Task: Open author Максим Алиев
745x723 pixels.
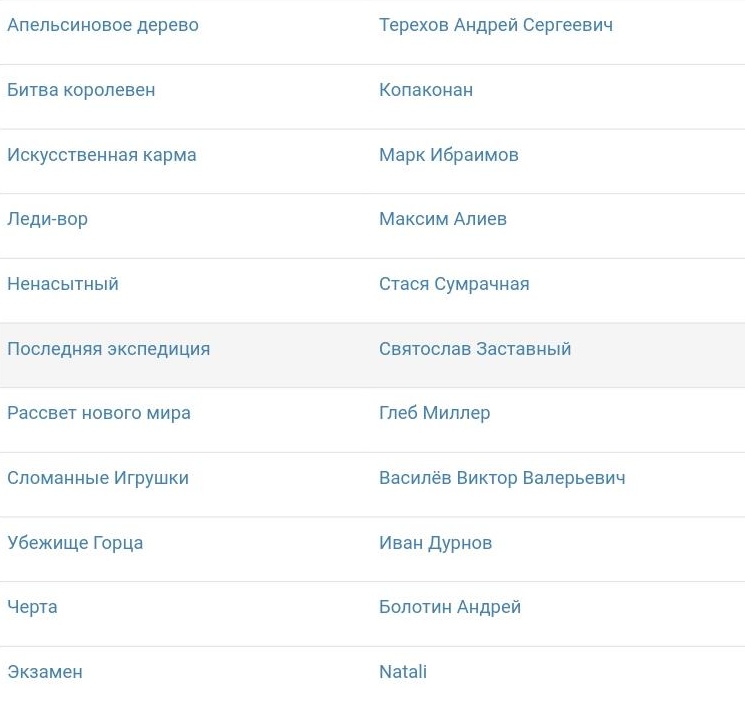Action: coord(443,219)
